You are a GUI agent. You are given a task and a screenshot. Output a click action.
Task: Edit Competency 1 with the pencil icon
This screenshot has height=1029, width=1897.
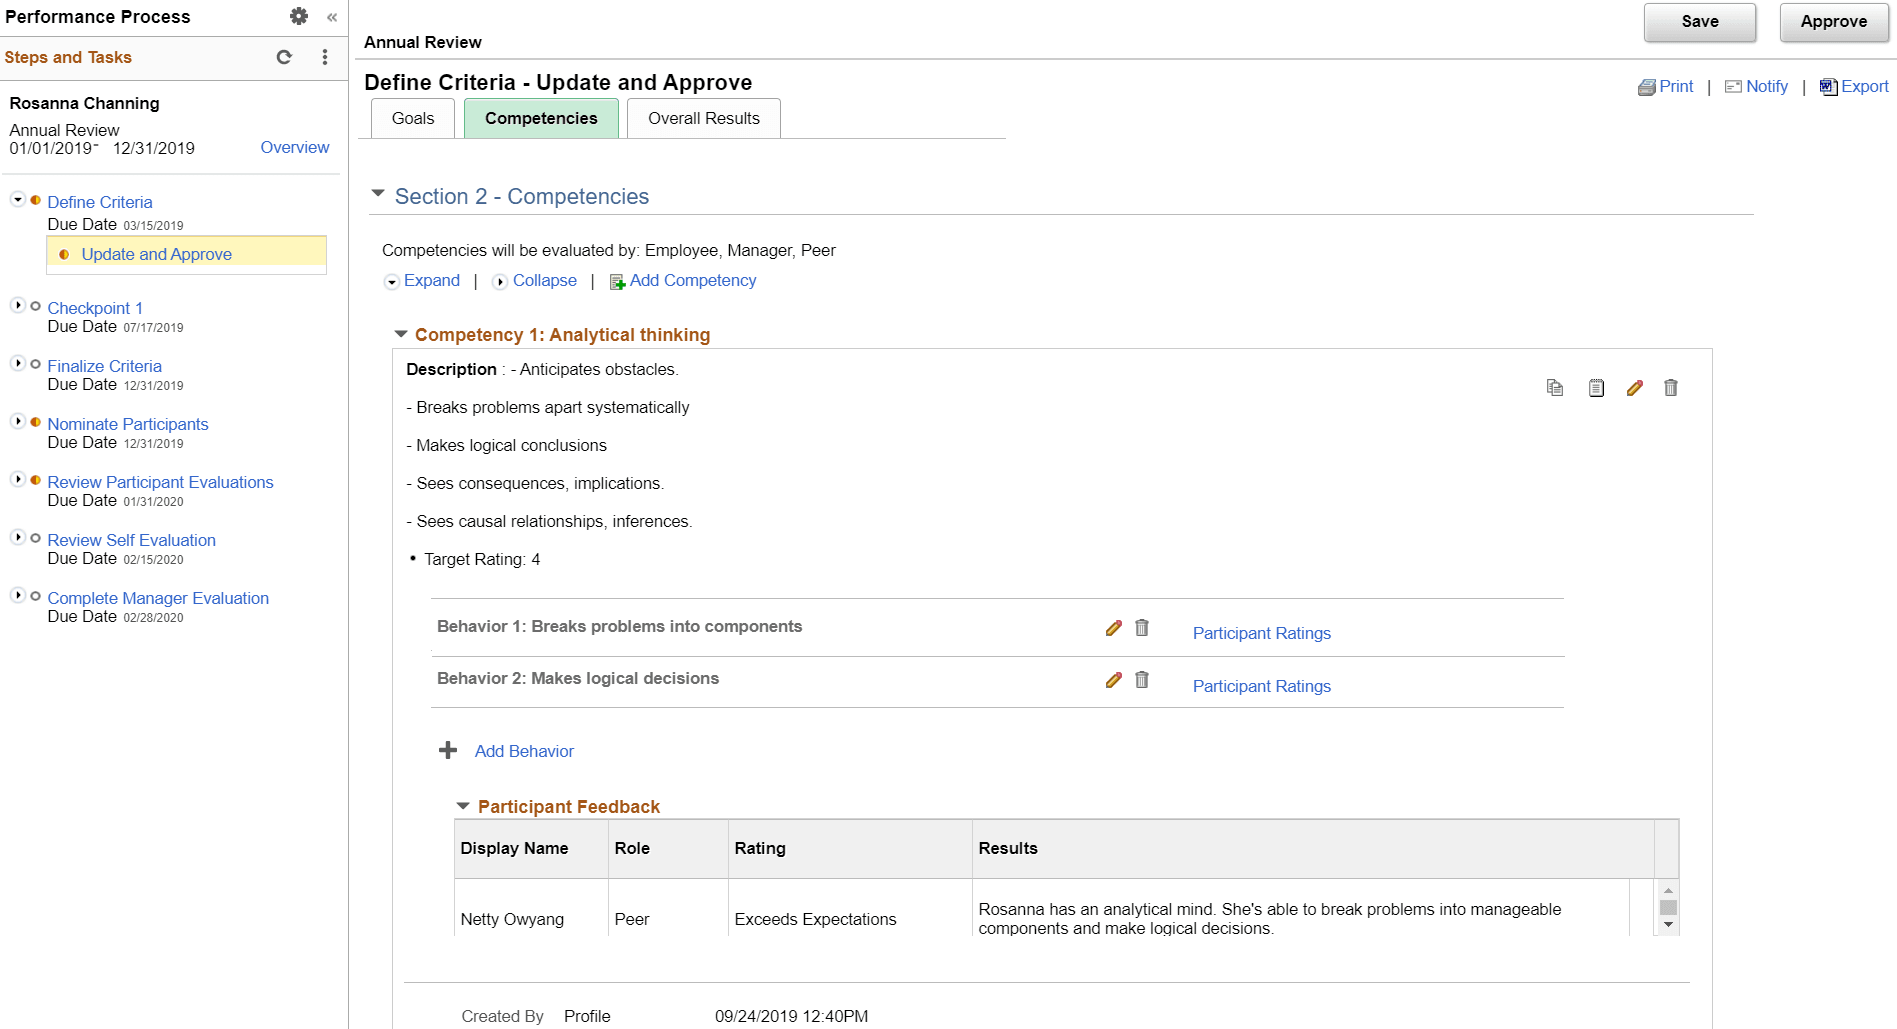(1635, 388)
